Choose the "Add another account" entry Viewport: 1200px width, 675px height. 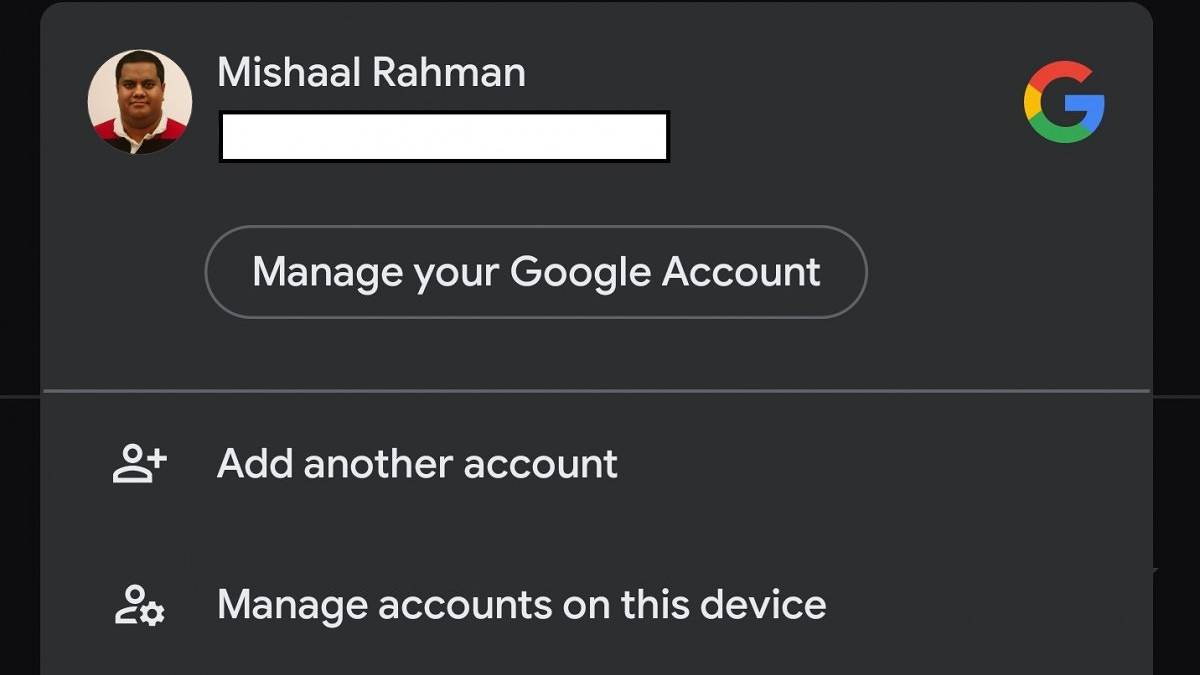[417, 464]
